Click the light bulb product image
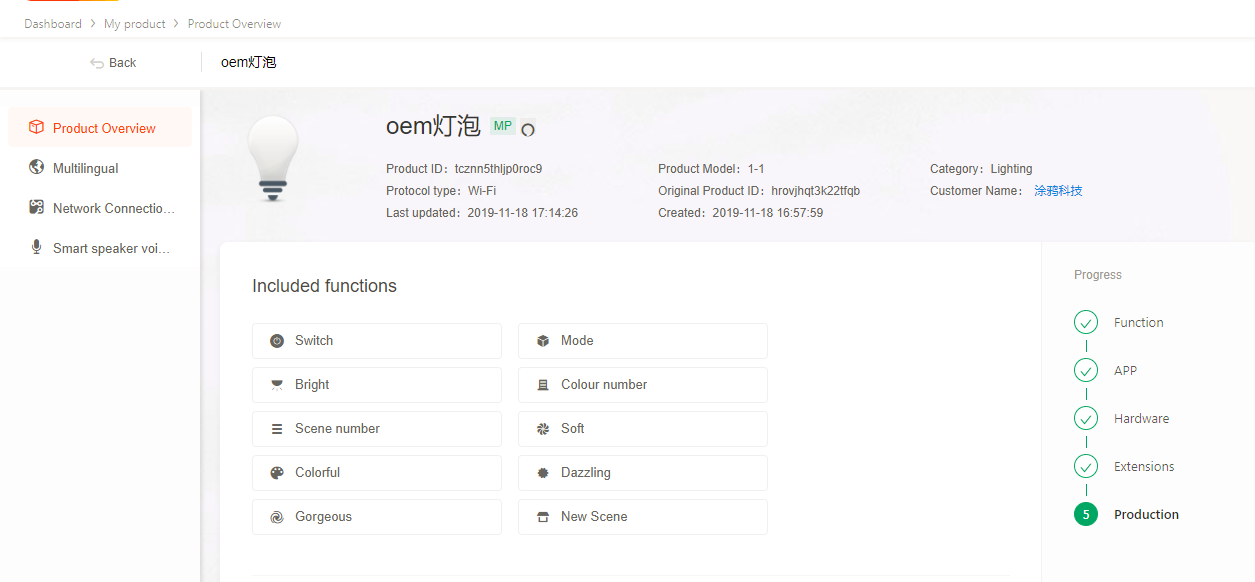 (x=272, y=158)
